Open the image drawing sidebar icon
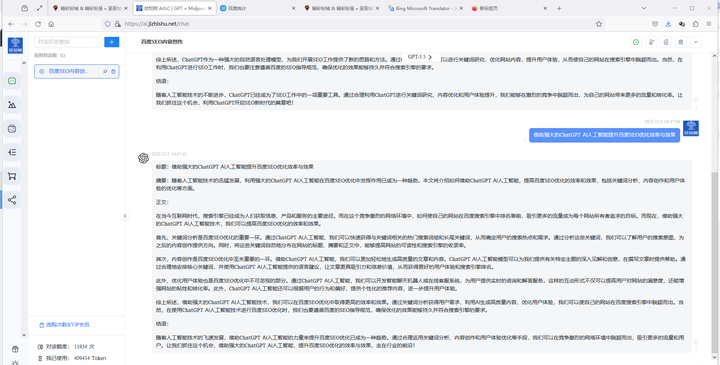 click(12, 105)
